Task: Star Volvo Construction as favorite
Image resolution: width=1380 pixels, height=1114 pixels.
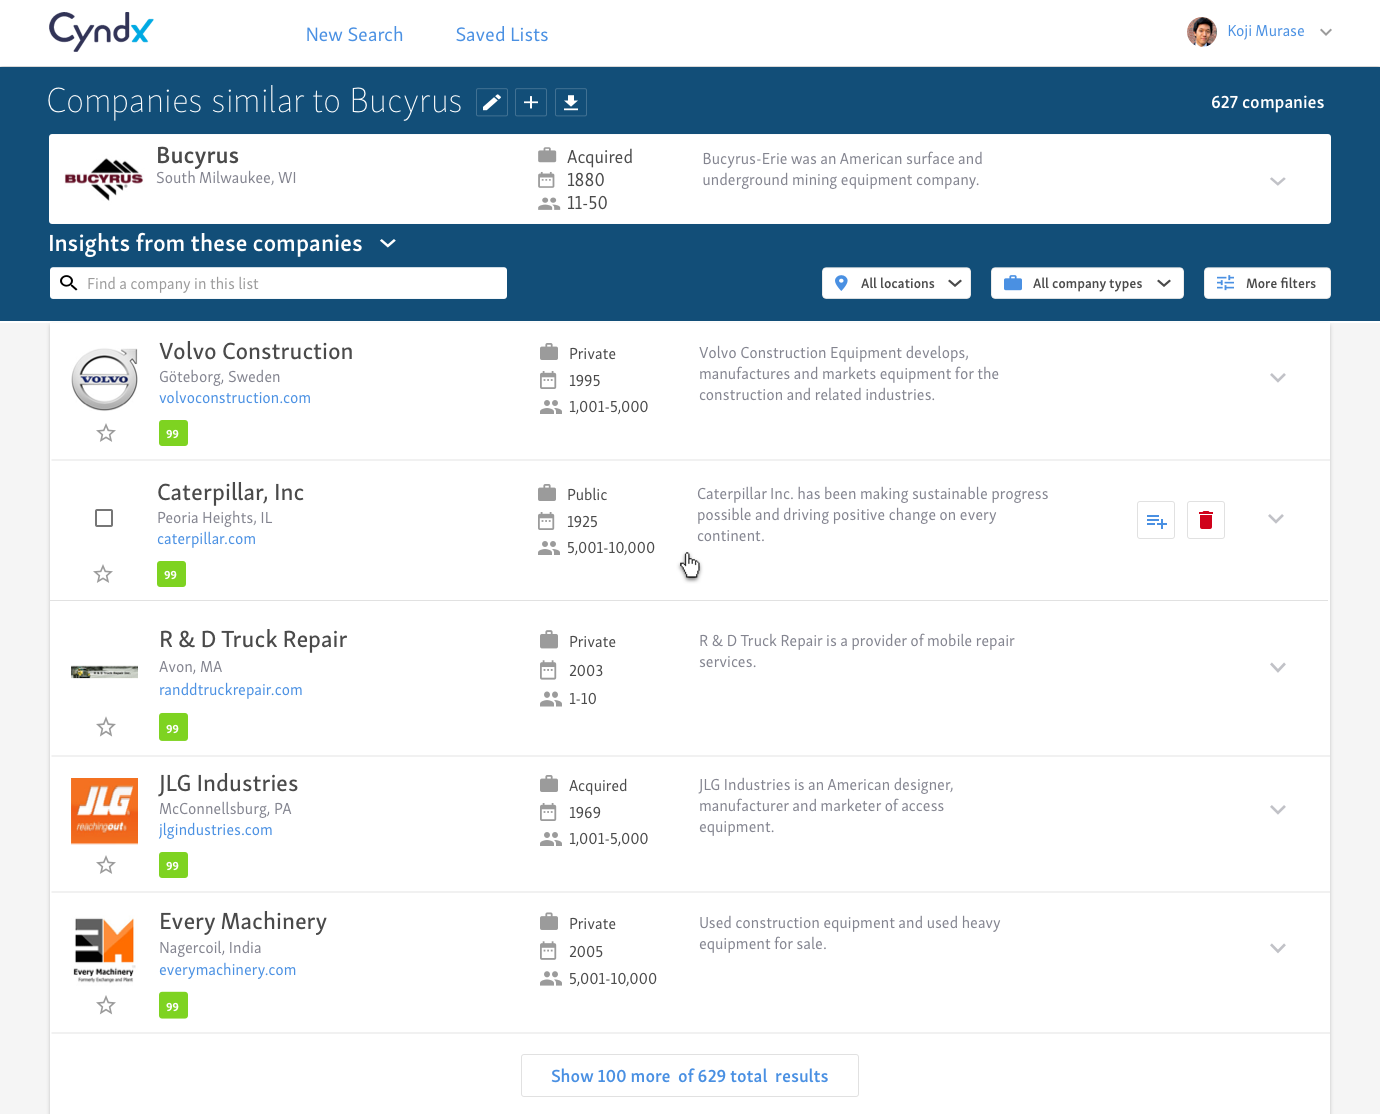Action: coord(106,433)
